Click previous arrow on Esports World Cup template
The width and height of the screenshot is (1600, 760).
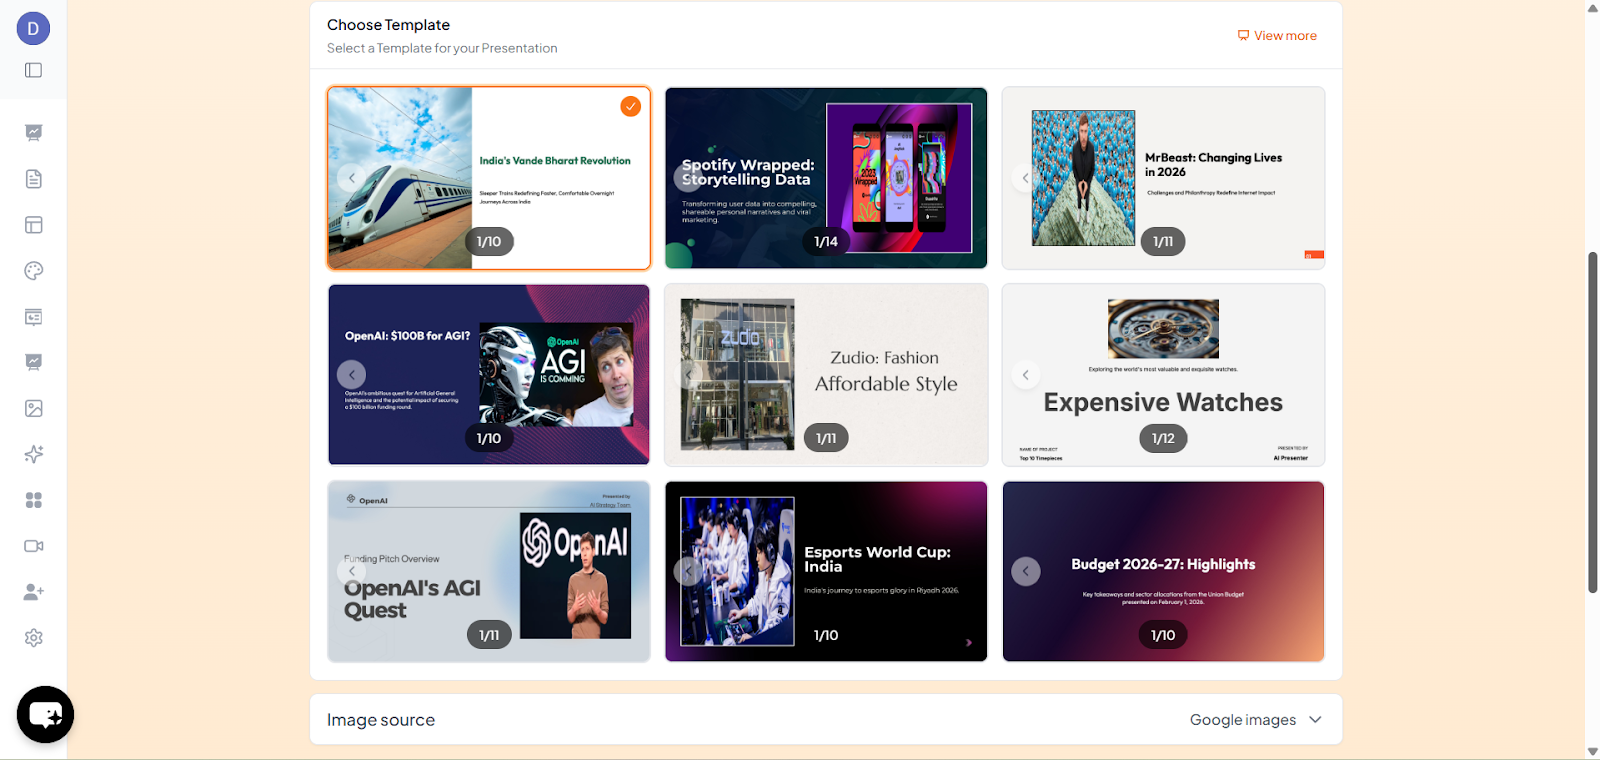688,571
